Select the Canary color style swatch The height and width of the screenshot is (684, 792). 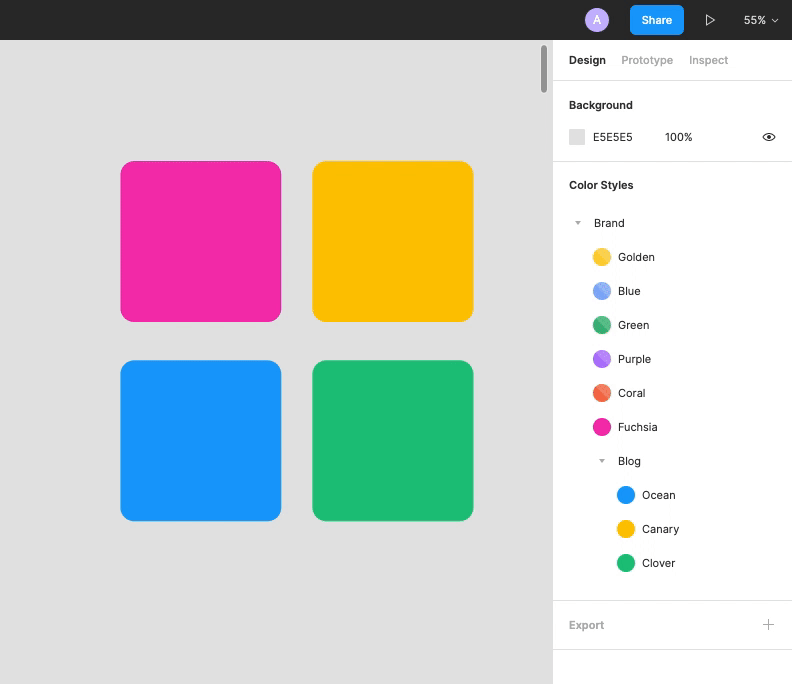coord(626,529)
